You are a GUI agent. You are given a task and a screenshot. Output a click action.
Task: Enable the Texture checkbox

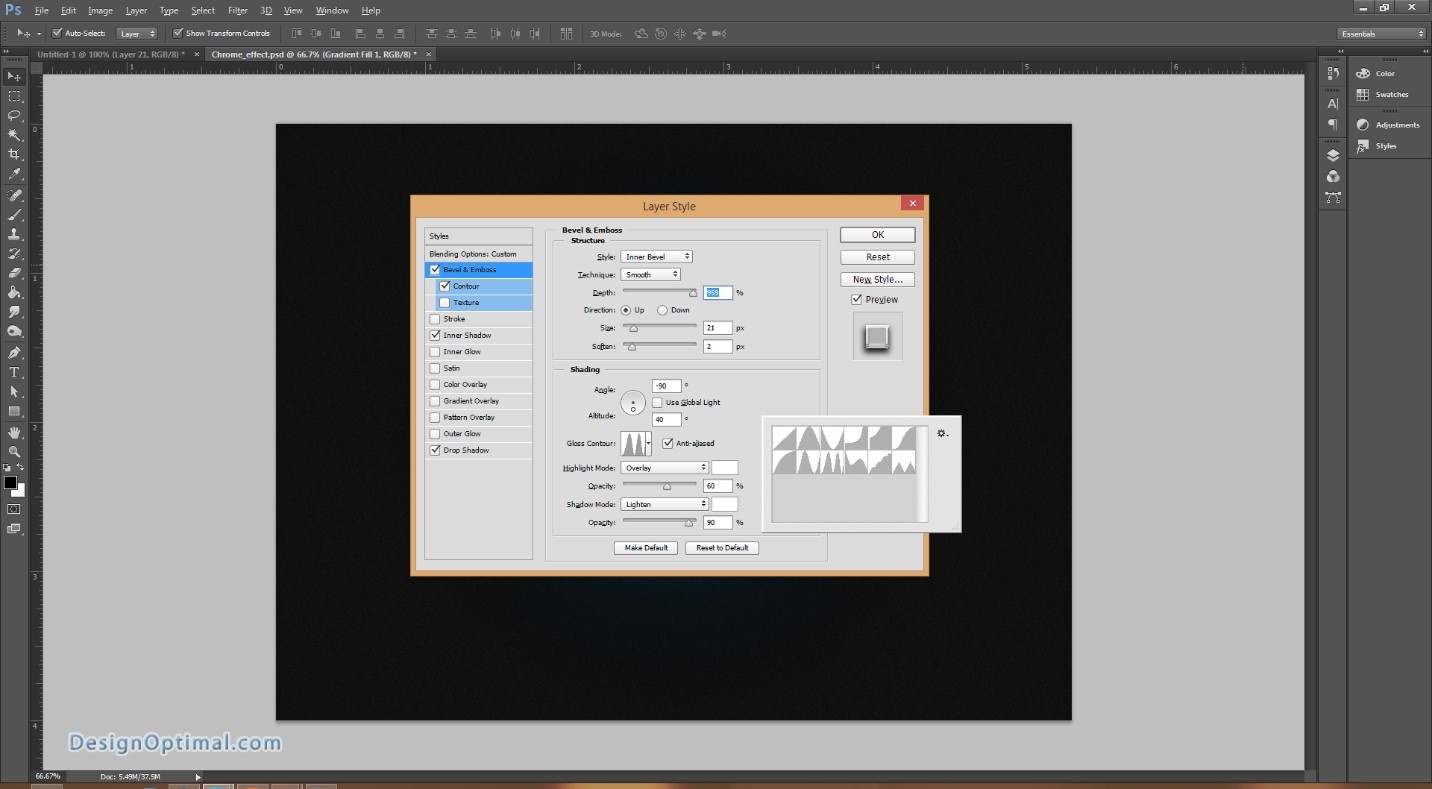click(x=445, y=302)
